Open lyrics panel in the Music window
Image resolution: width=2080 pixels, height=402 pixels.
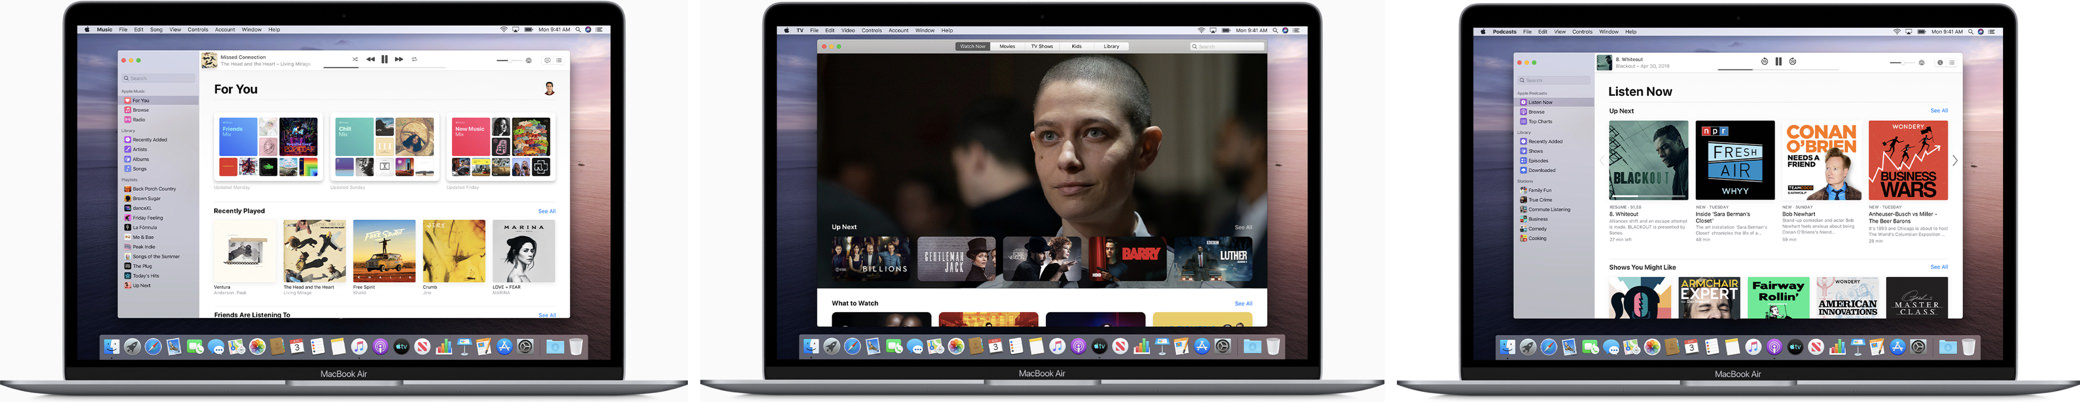point(547,61)
